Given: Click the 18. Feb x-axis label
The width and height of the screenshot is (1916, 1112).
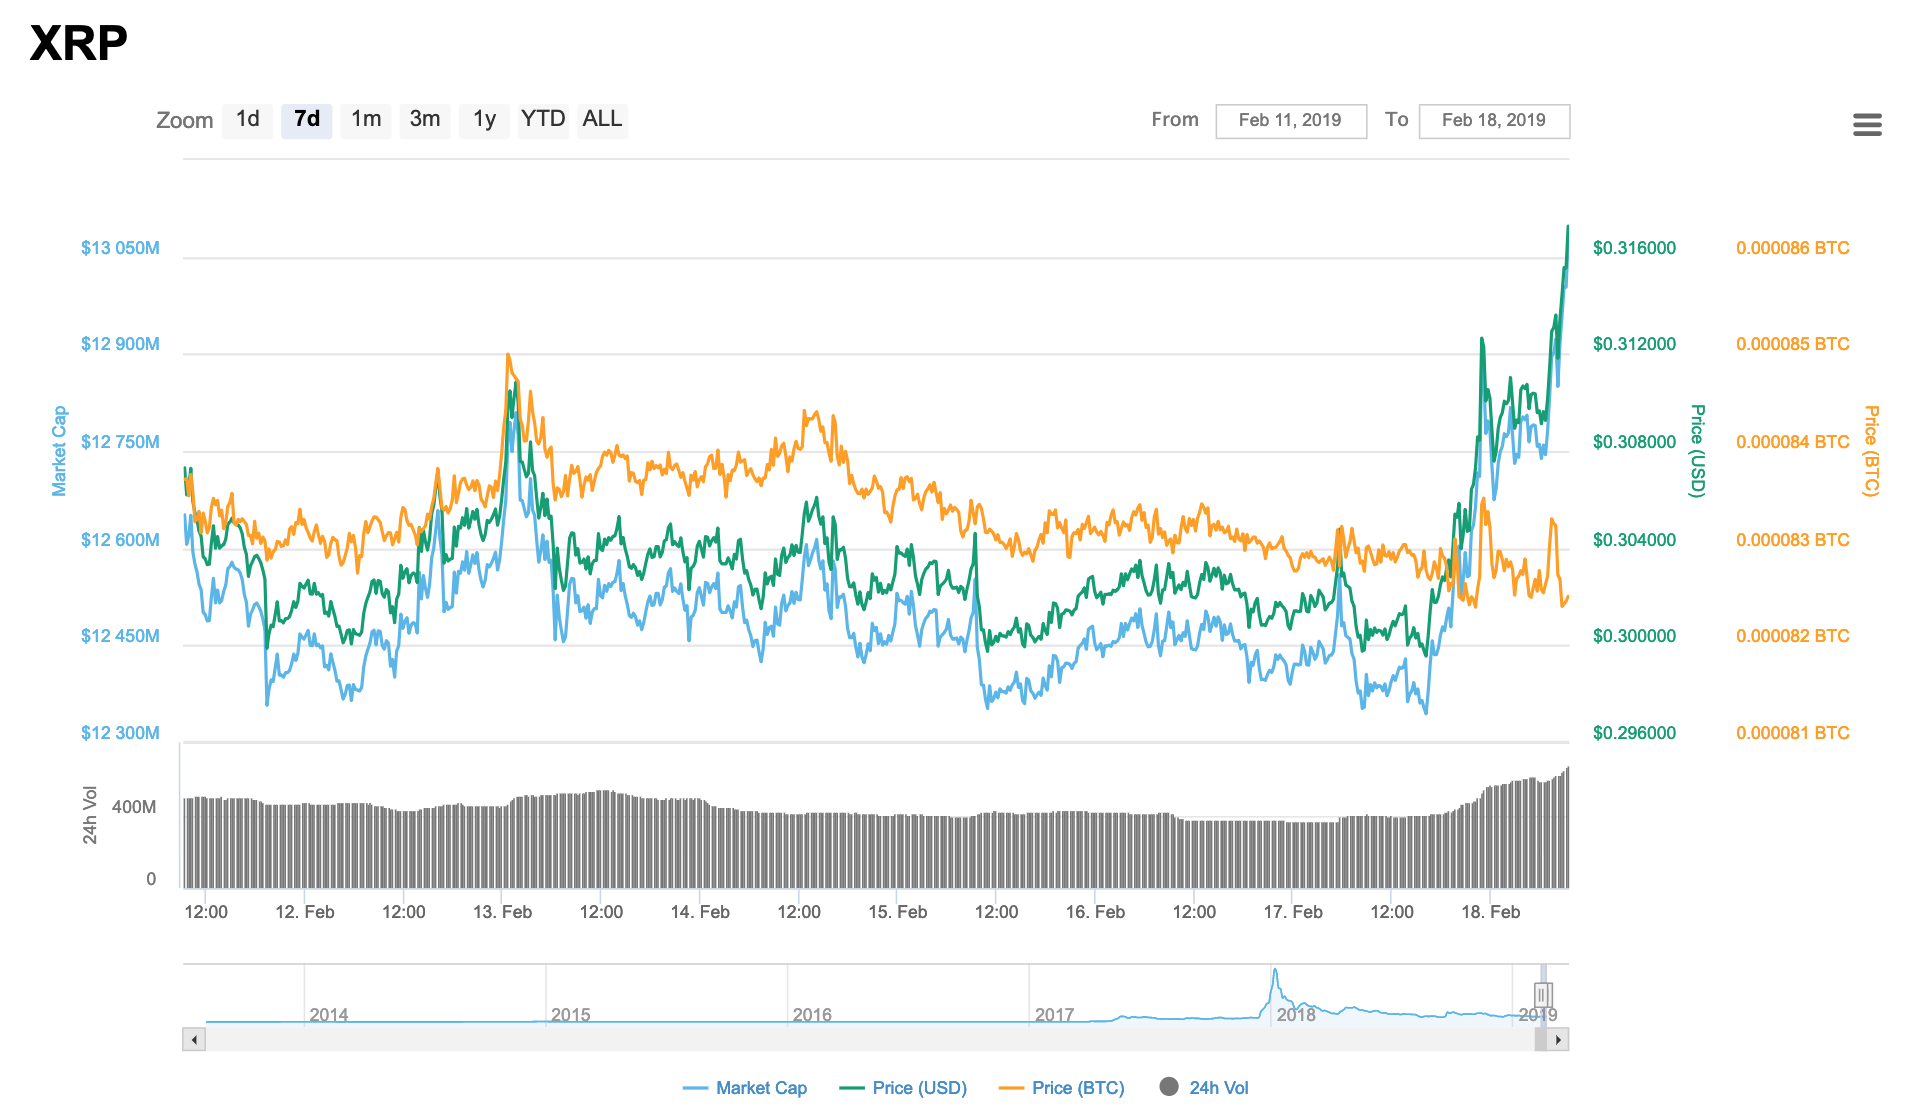Looking at the screenshot, I should tap(1490, 912).
